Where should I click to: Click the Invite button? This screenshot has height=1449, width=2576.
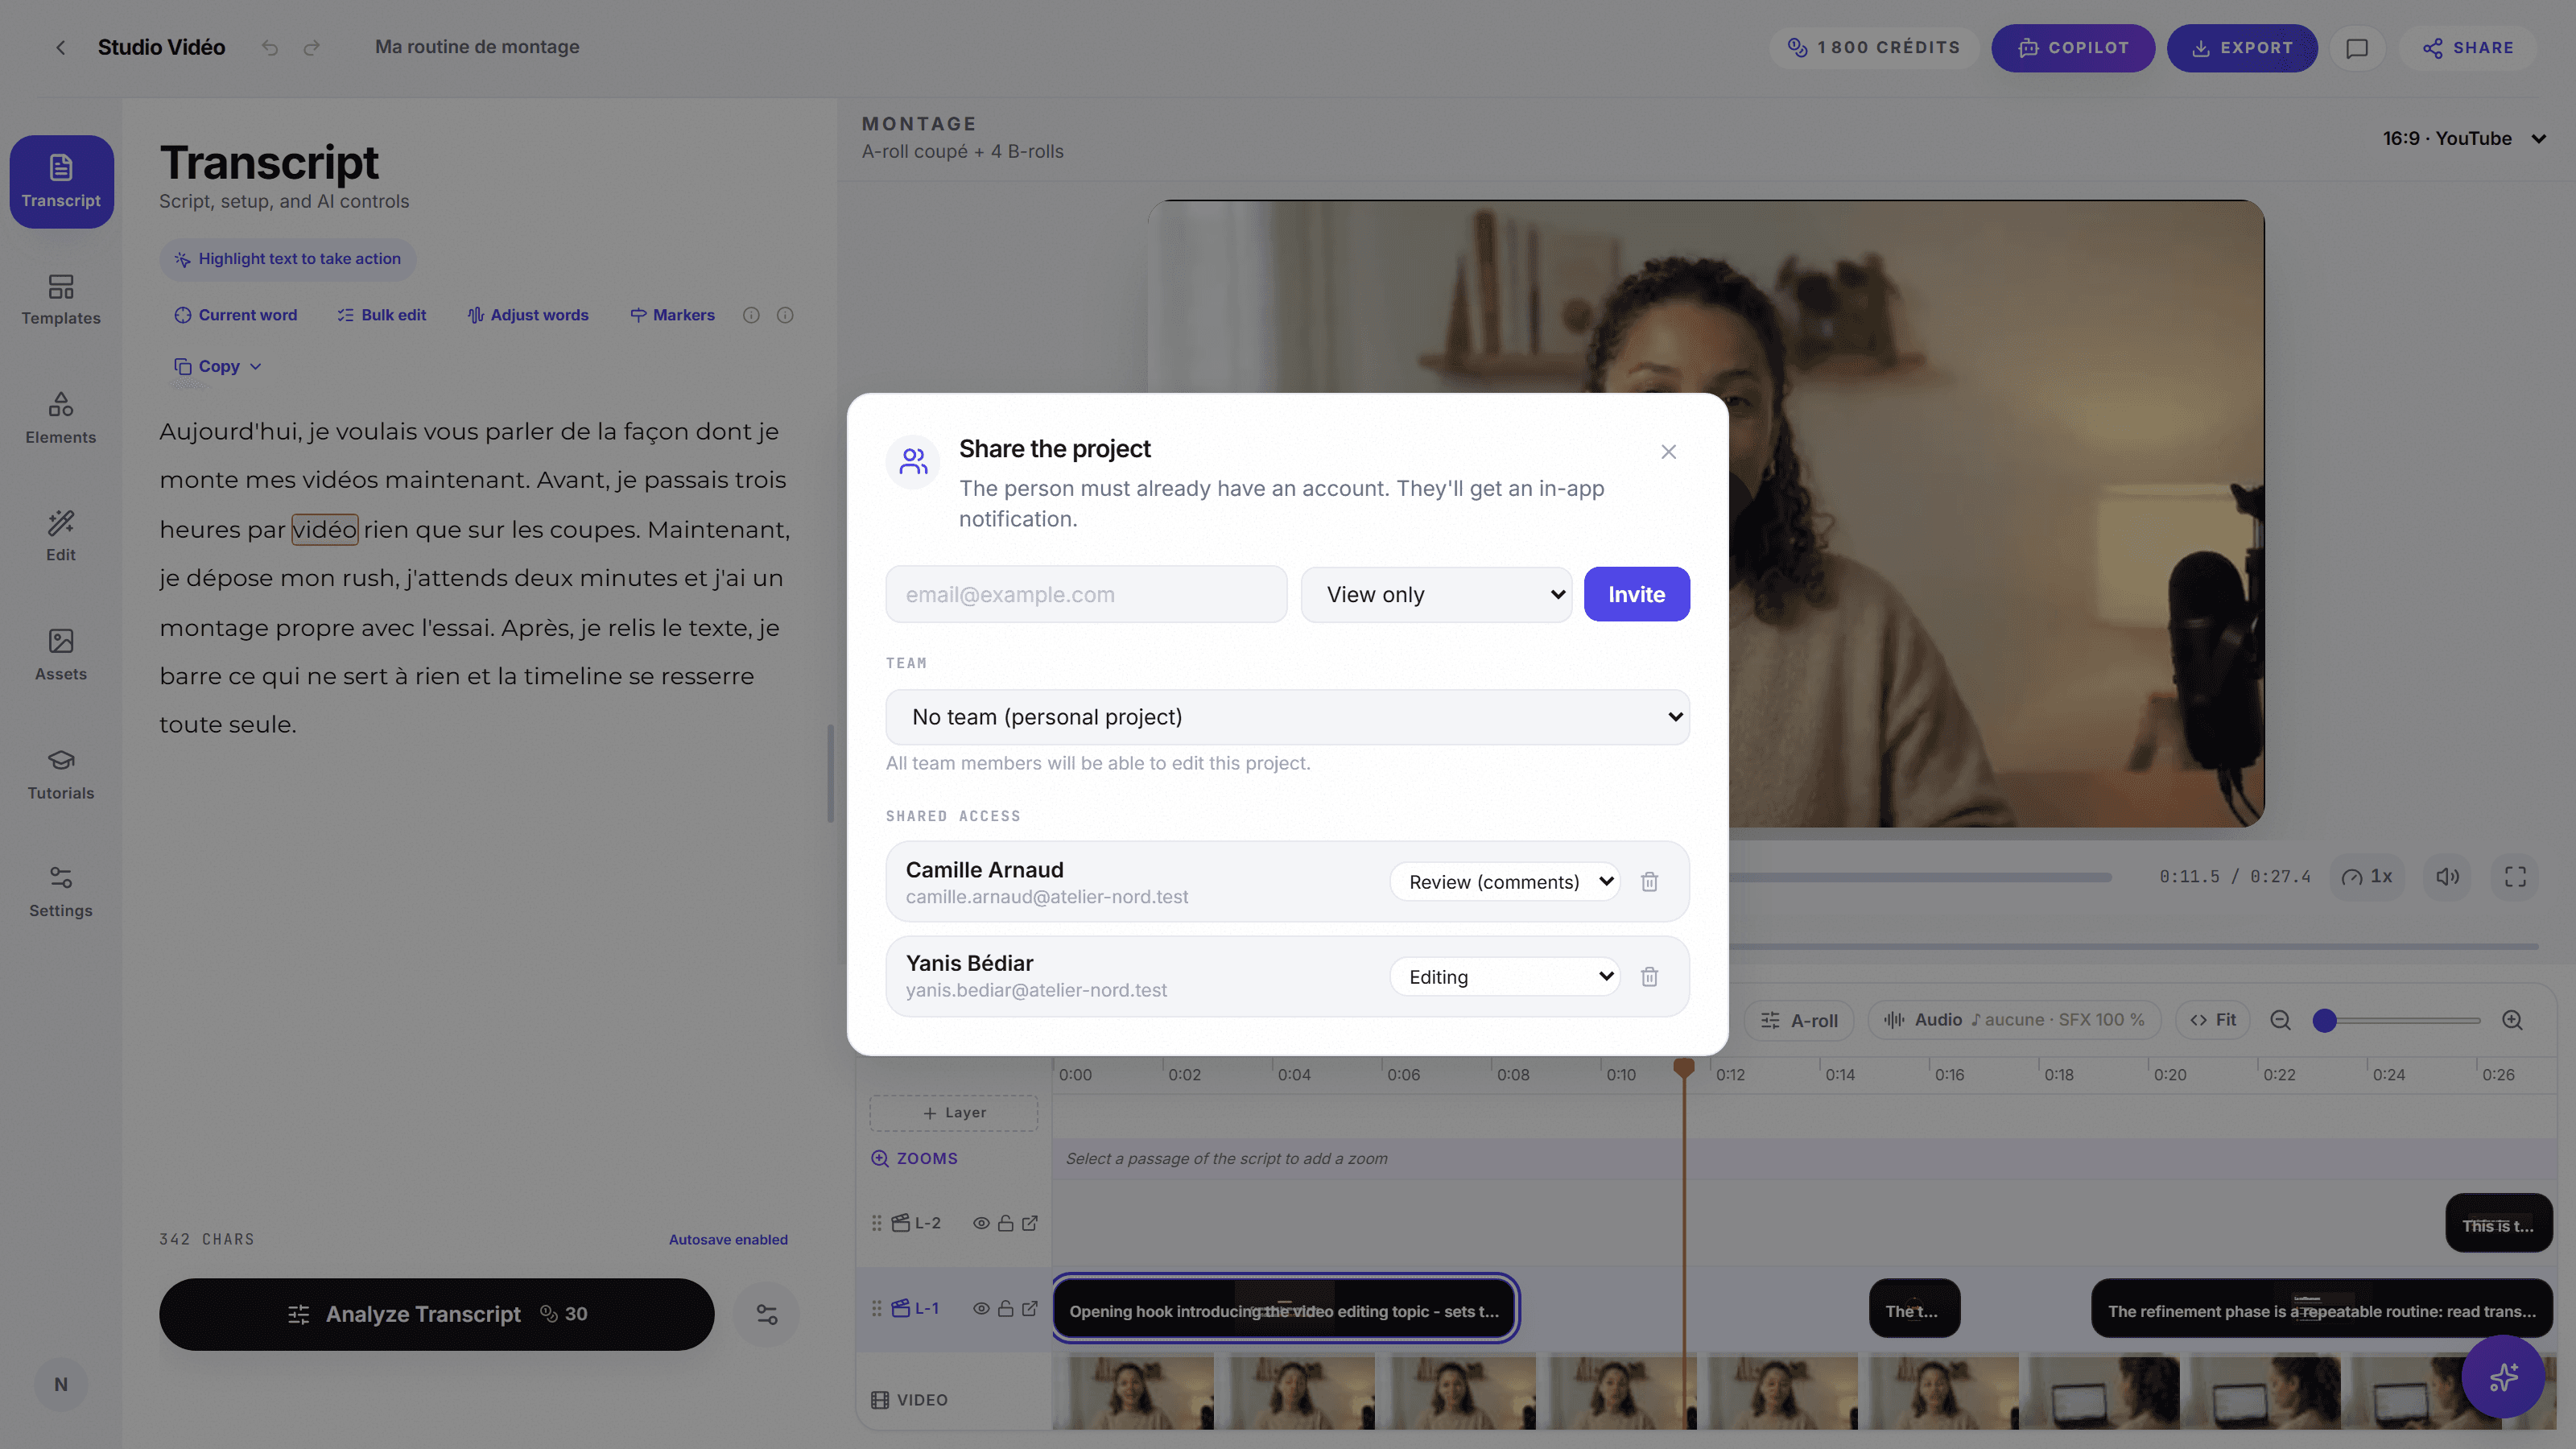click(x=1636, y=594)
